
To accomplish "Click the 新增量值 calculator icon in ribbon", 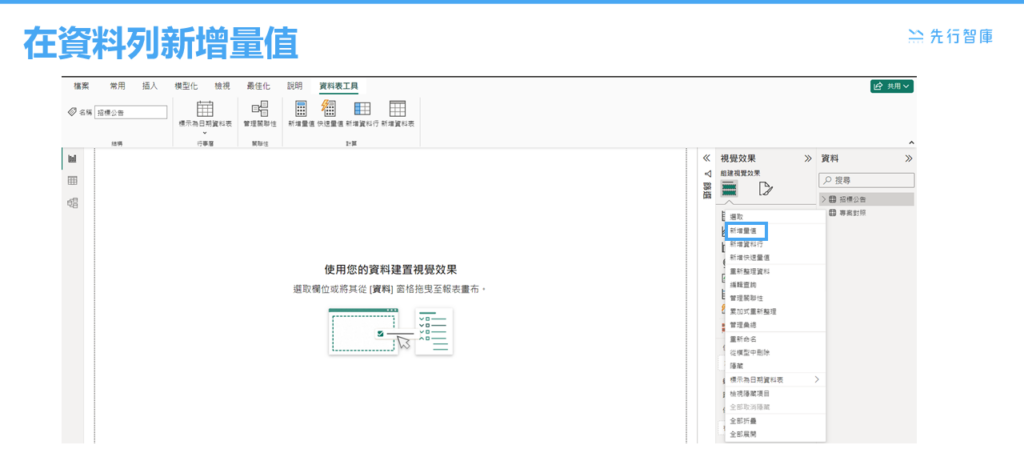I will click(301, 108).
